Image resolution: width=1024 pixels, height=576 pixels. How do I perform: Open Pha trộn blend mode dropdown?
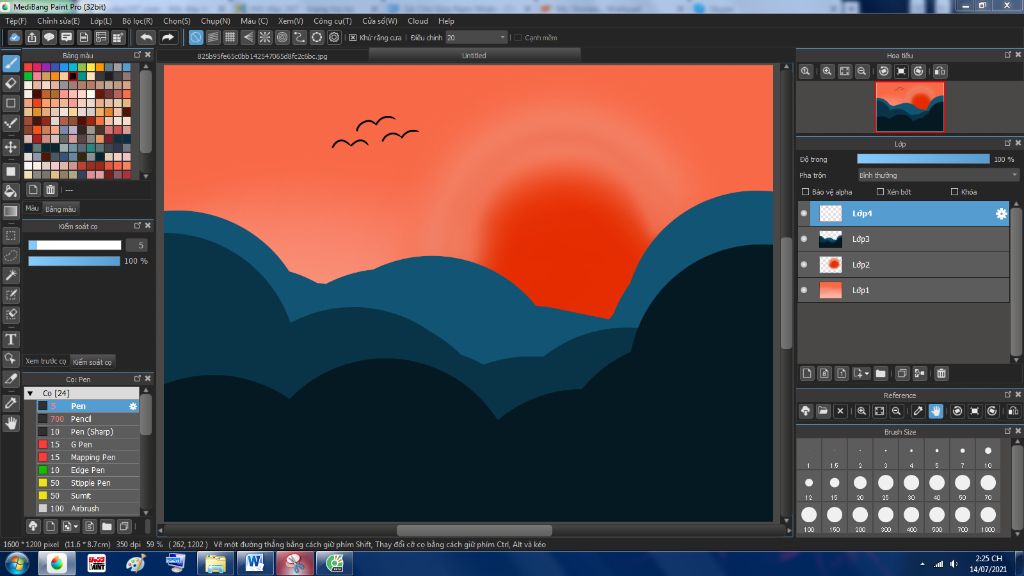pos(938,175)
